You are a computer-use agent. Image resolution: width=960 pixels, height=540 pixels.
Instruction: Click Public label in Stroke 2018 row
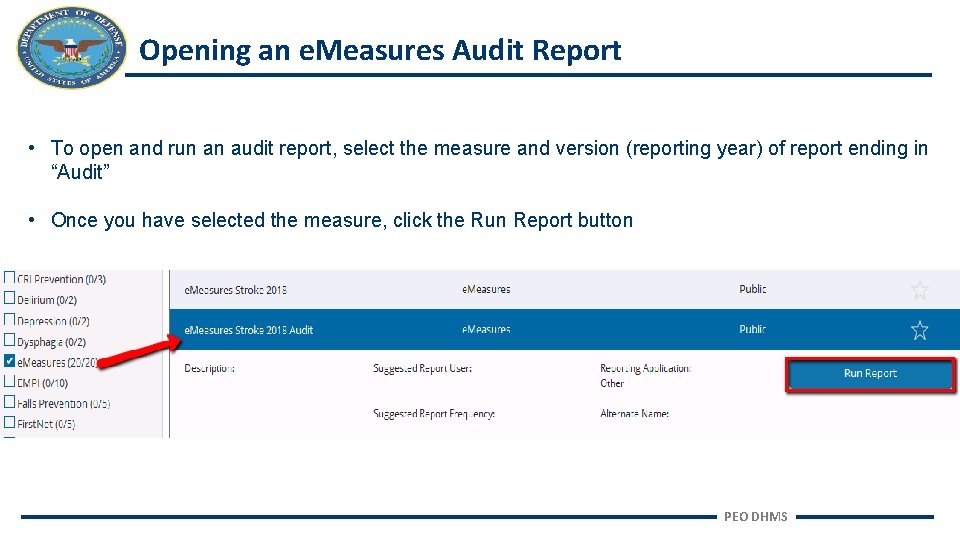[x=752, y=289]
